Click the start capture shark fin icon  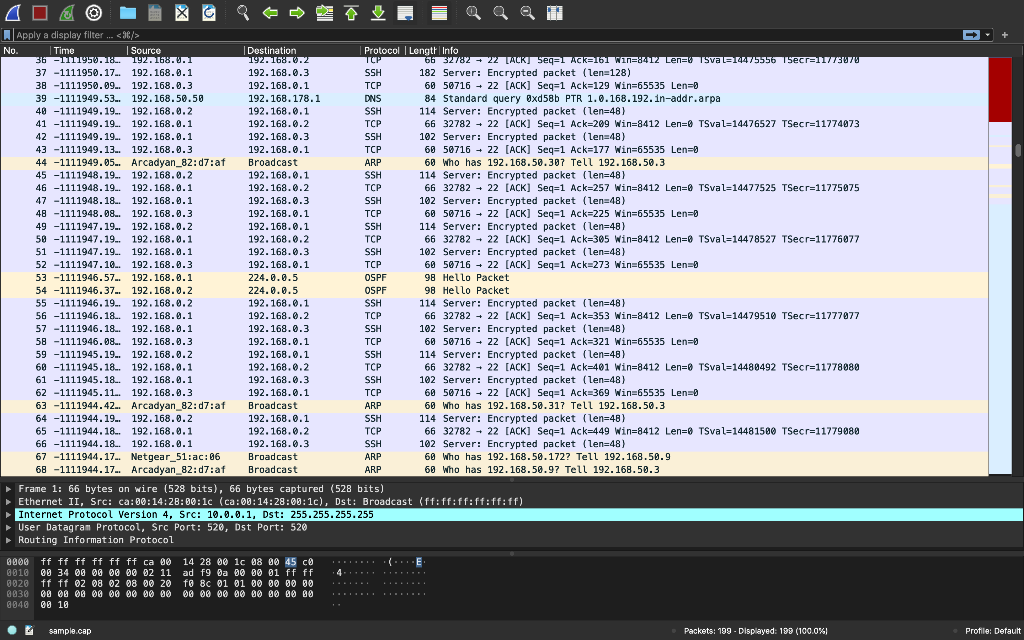point(13,12)
